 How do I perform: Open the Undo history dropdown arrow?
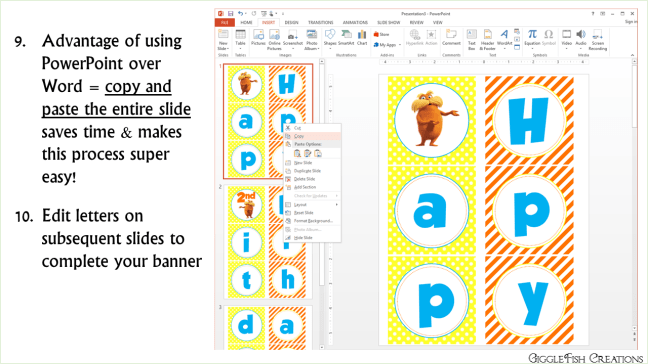(245, 14)
